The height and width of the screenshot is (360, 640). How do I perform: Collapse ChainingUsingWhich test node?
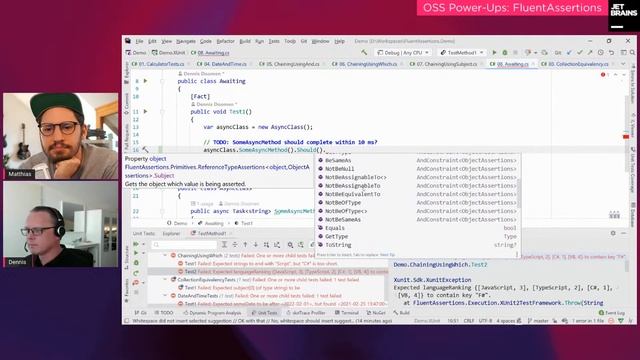(165, 256)
